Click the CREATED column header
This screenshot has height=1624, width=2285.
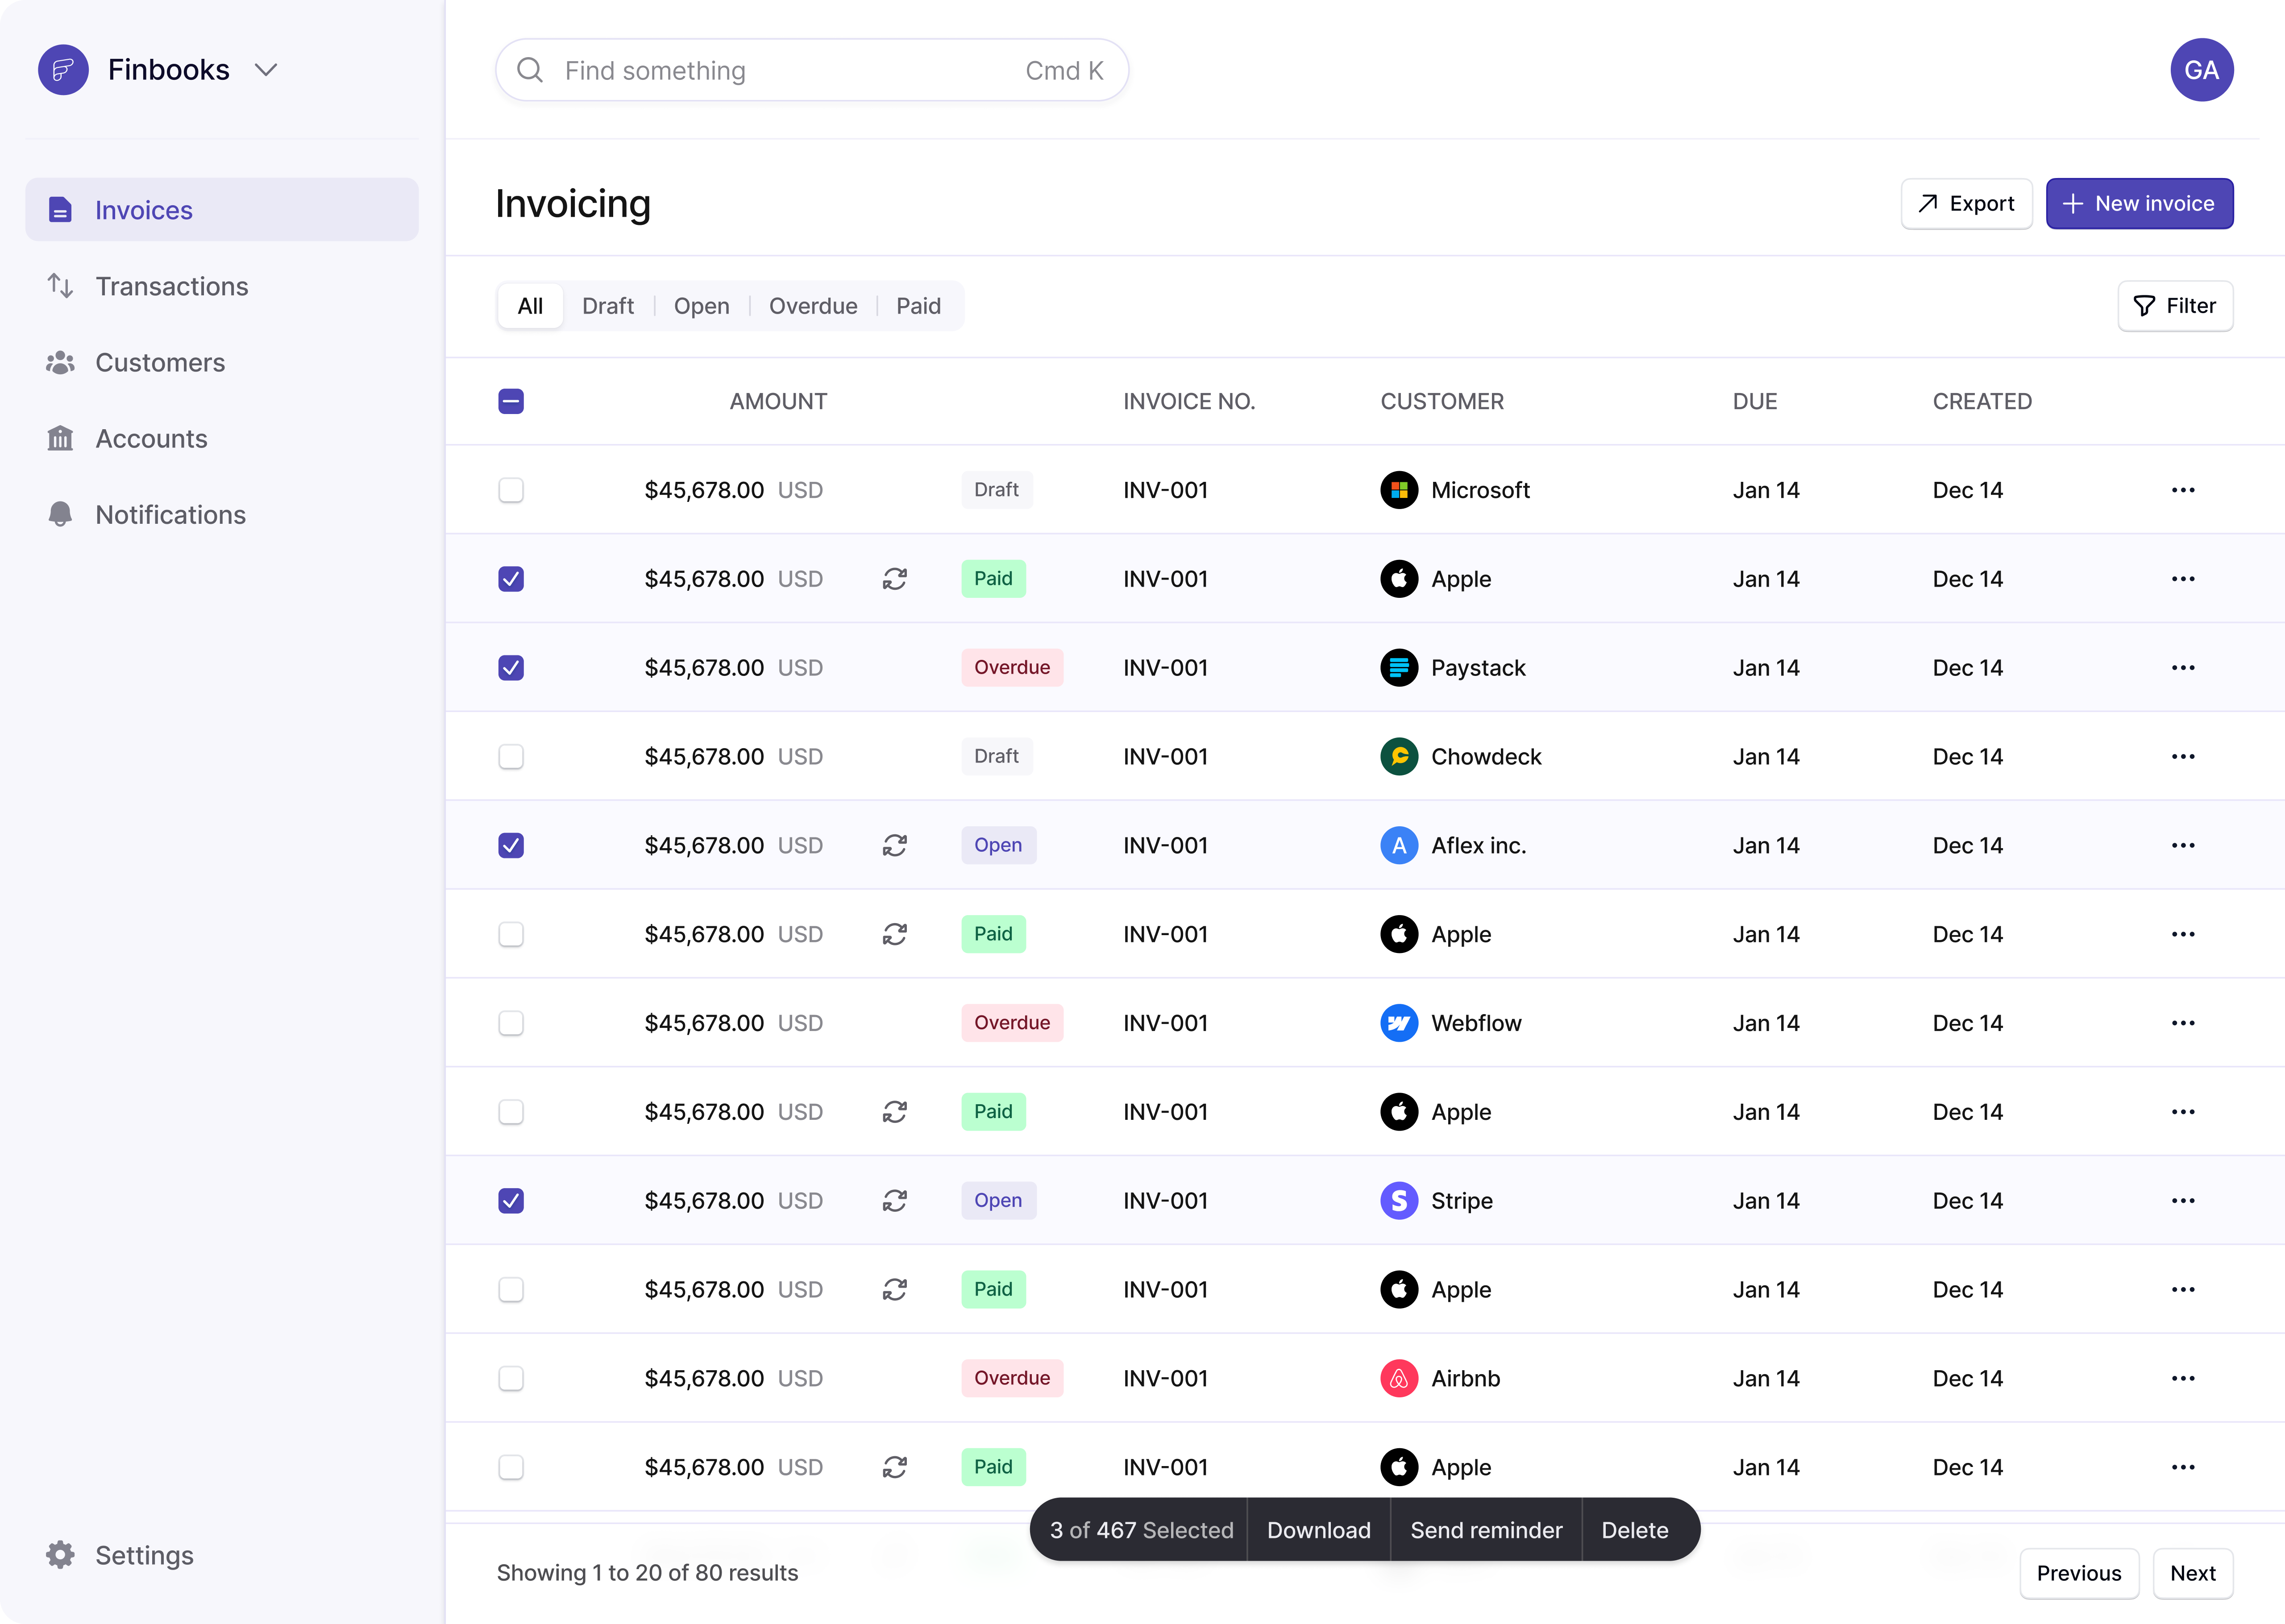[x=1982, y=401]
